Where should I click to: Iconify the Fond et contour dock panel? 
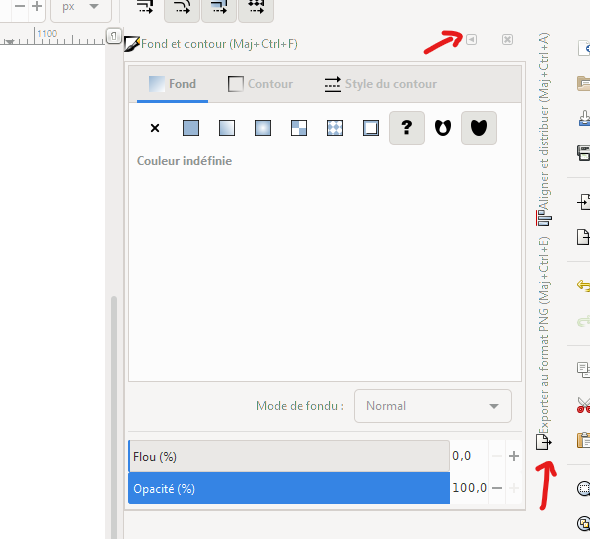[x=471, y=40]
